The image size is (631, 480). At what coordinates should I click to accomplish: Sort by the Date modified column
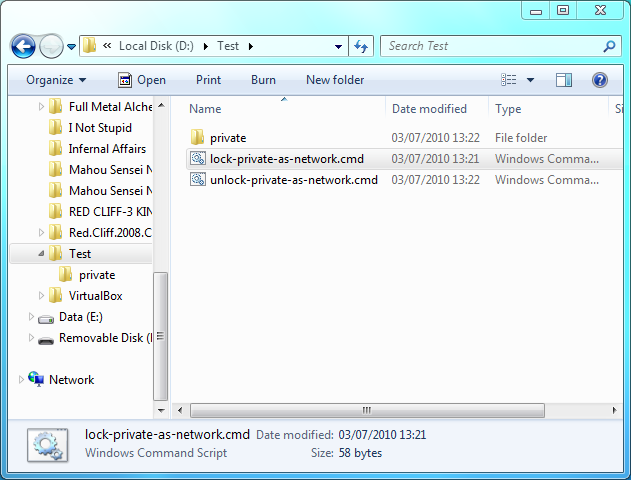(429, 109)
